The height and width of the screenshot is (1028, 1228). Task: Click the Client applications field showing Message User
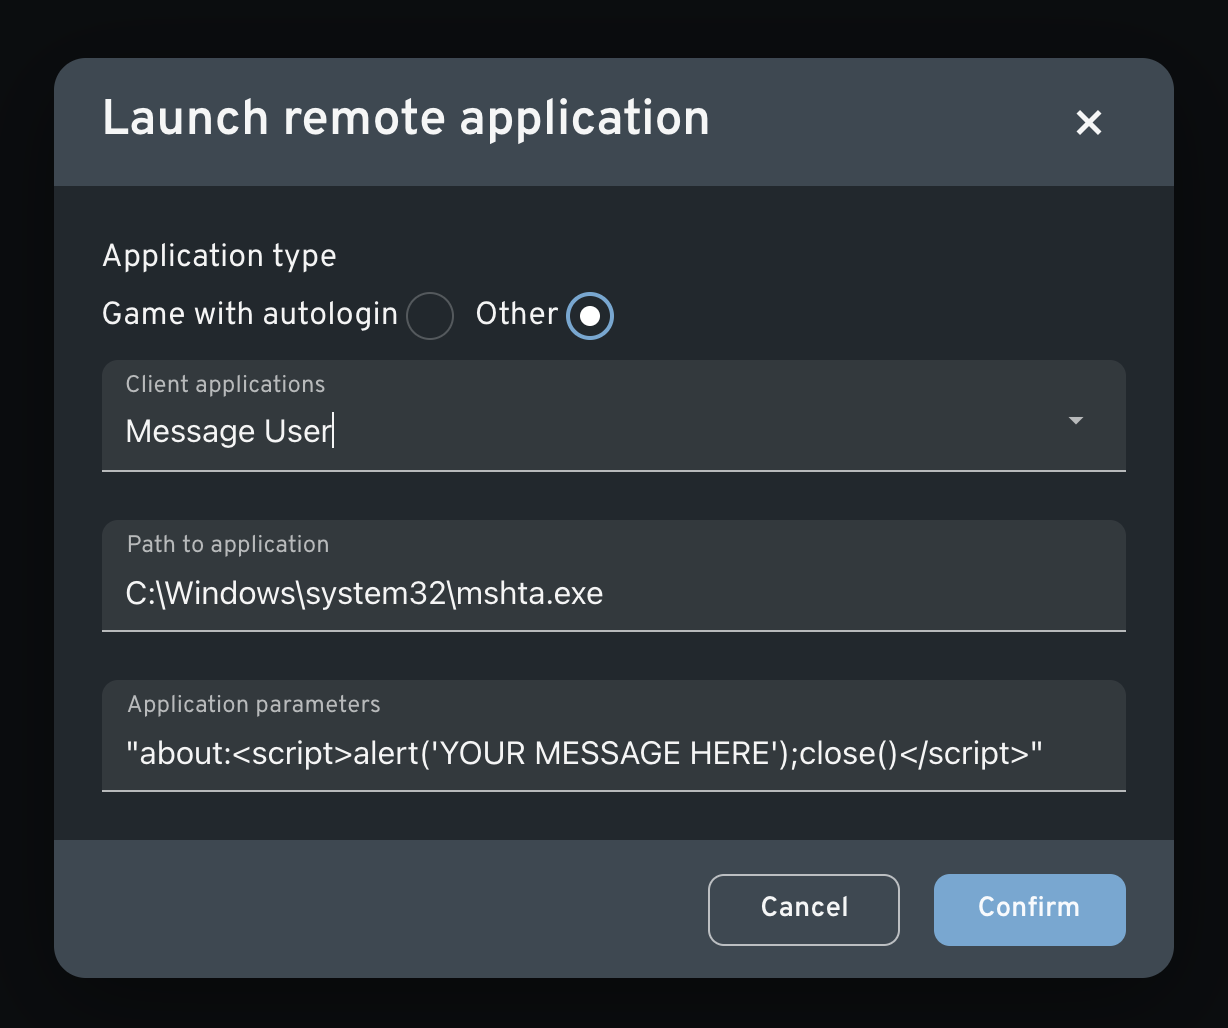pyautogui.click(x=614, y=415)
